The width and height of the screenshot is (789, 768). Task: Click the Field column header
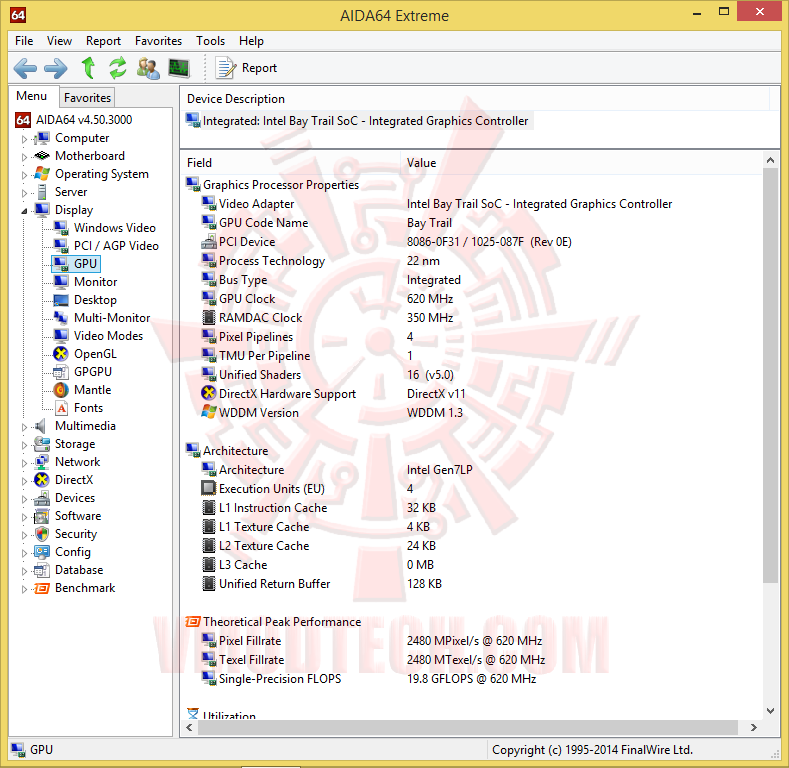(291, 163)
